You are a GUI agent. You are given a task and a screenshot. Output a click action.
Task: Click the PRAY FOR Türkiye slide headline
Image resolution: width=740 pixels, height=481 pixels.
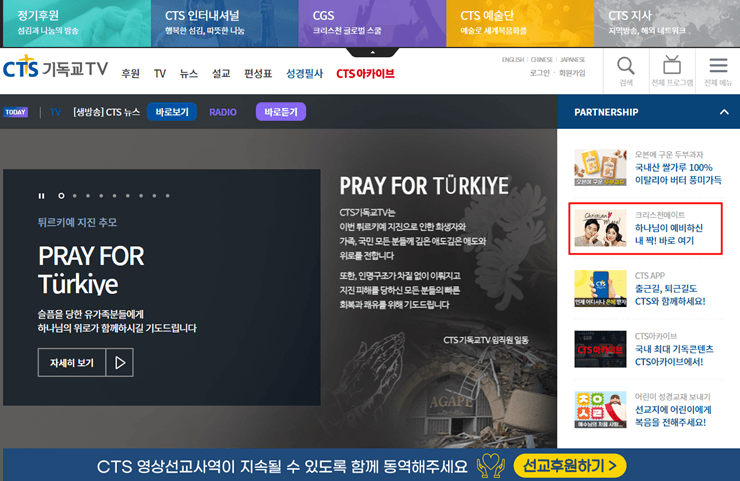point(91,270)
